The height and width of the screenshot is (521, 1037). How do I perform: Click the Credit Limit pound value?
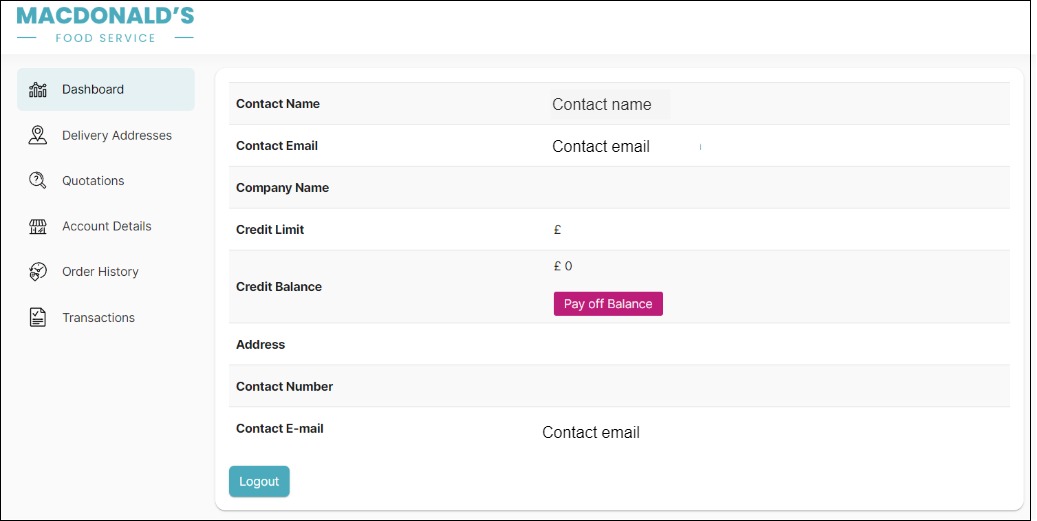coord(558,229)
